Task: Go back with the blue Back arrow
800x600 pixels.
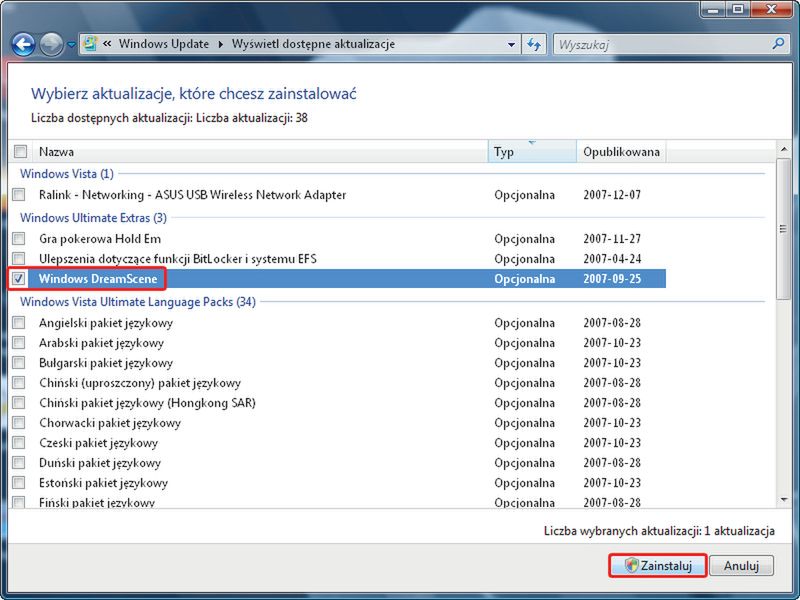Action: (x=23, y=44)
